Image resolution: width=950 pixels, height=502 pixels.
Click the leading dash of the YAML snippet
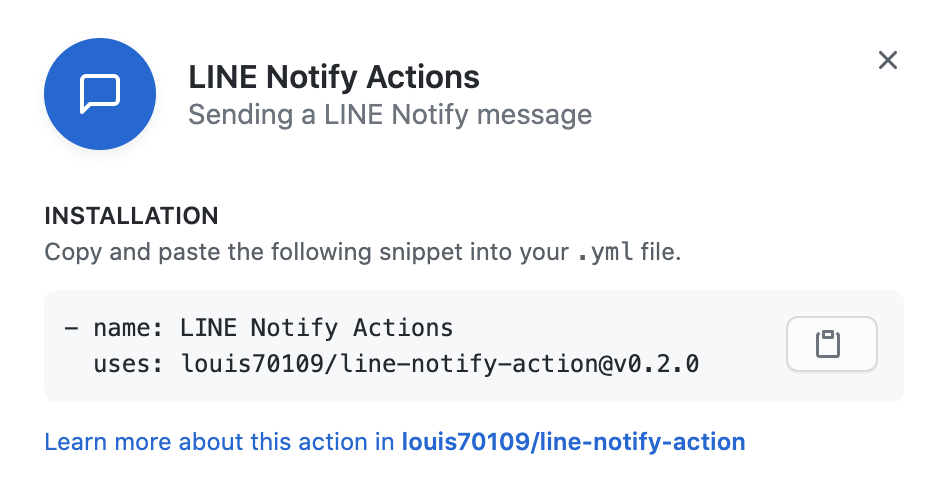[71, 328]
